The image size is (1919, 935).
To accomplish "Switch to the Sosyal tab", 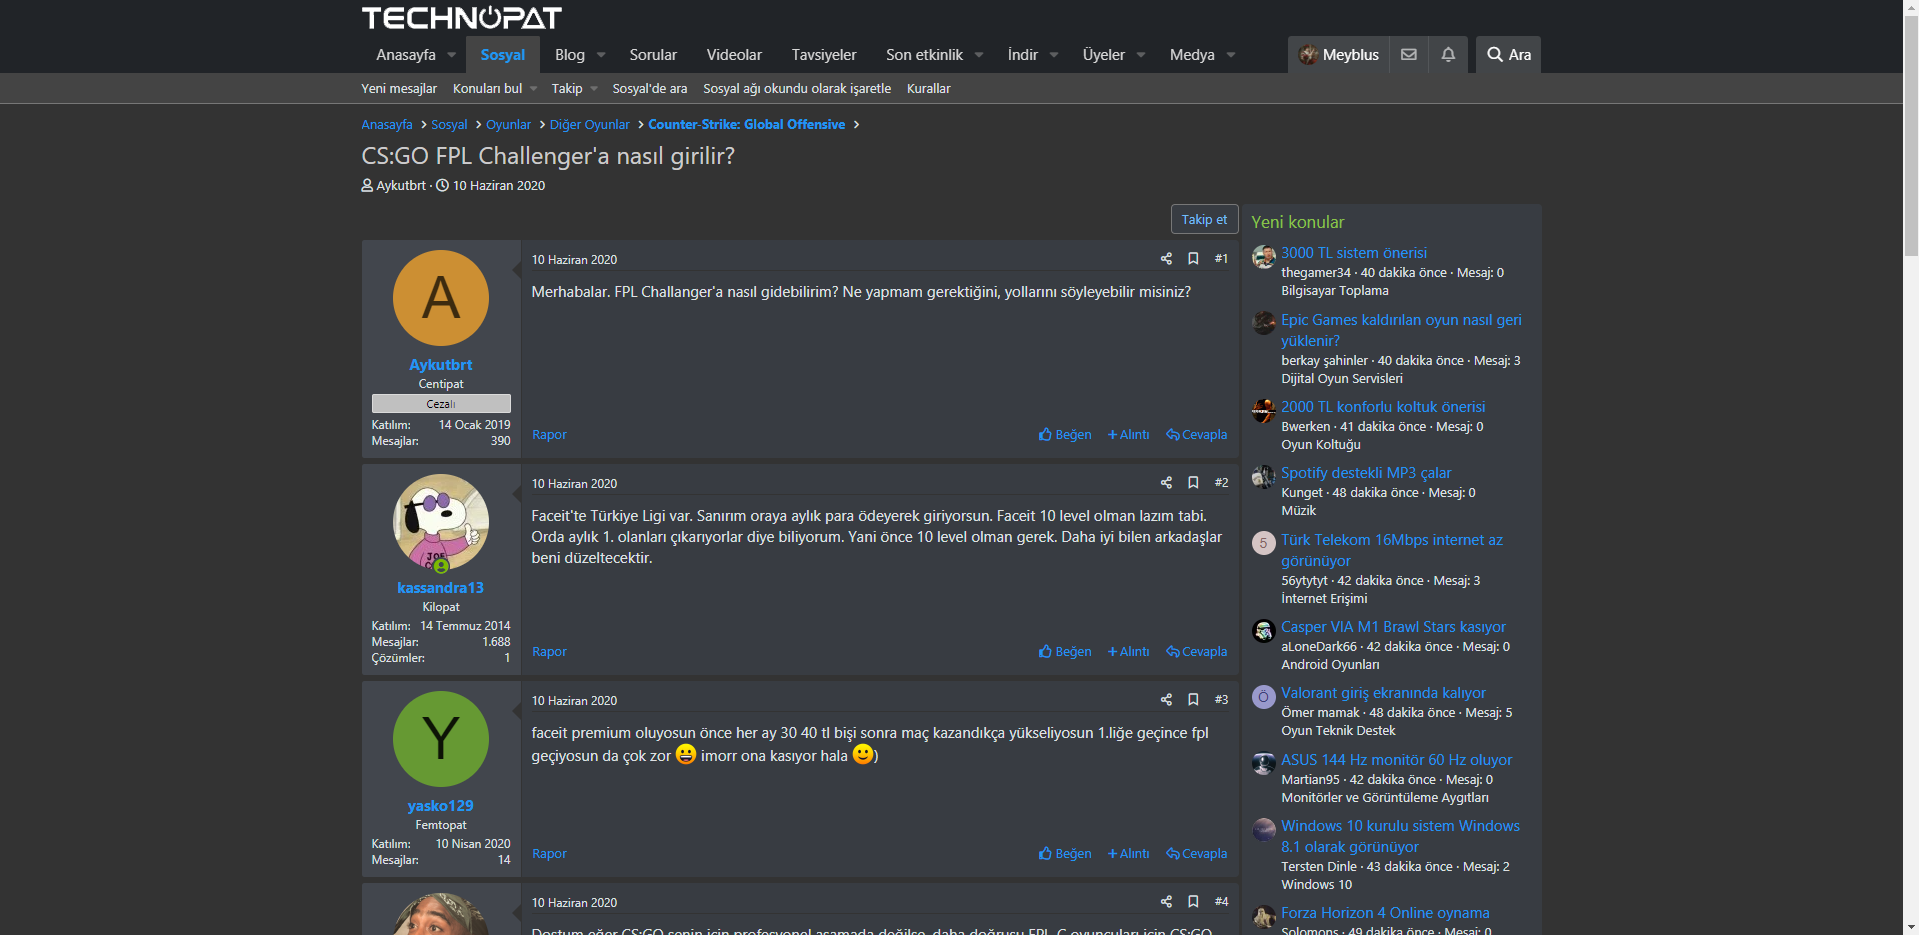I will 502,55.
